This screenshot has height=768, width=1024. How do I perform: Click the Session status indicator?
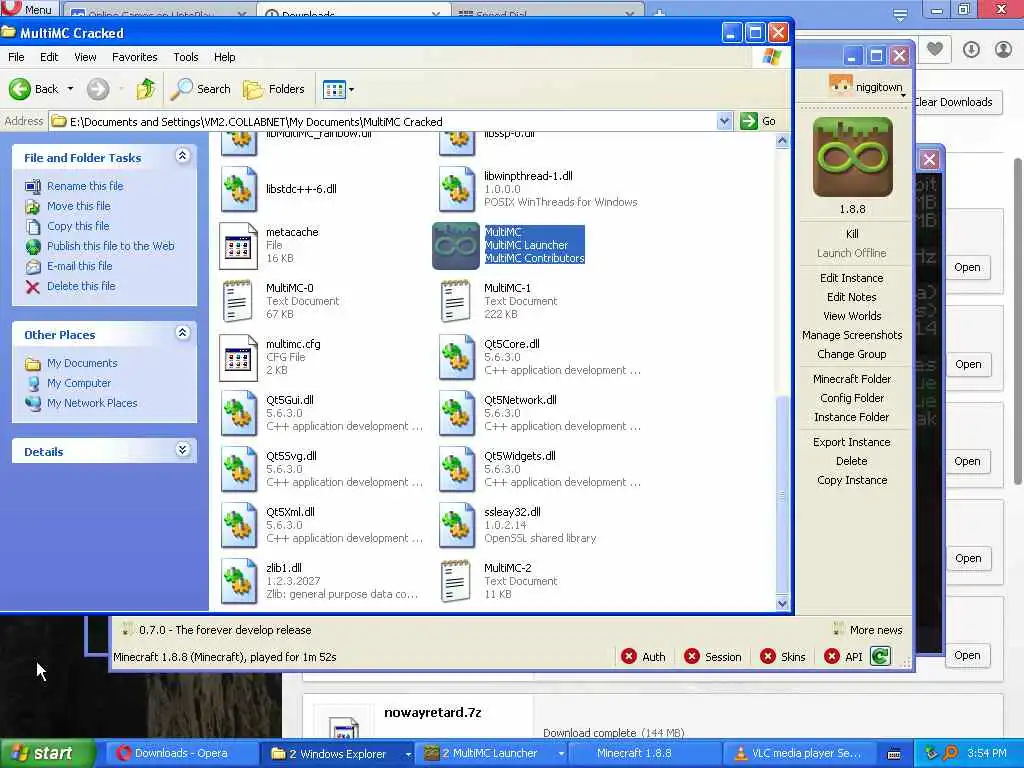pyautogui.click(x=712, y=657)
